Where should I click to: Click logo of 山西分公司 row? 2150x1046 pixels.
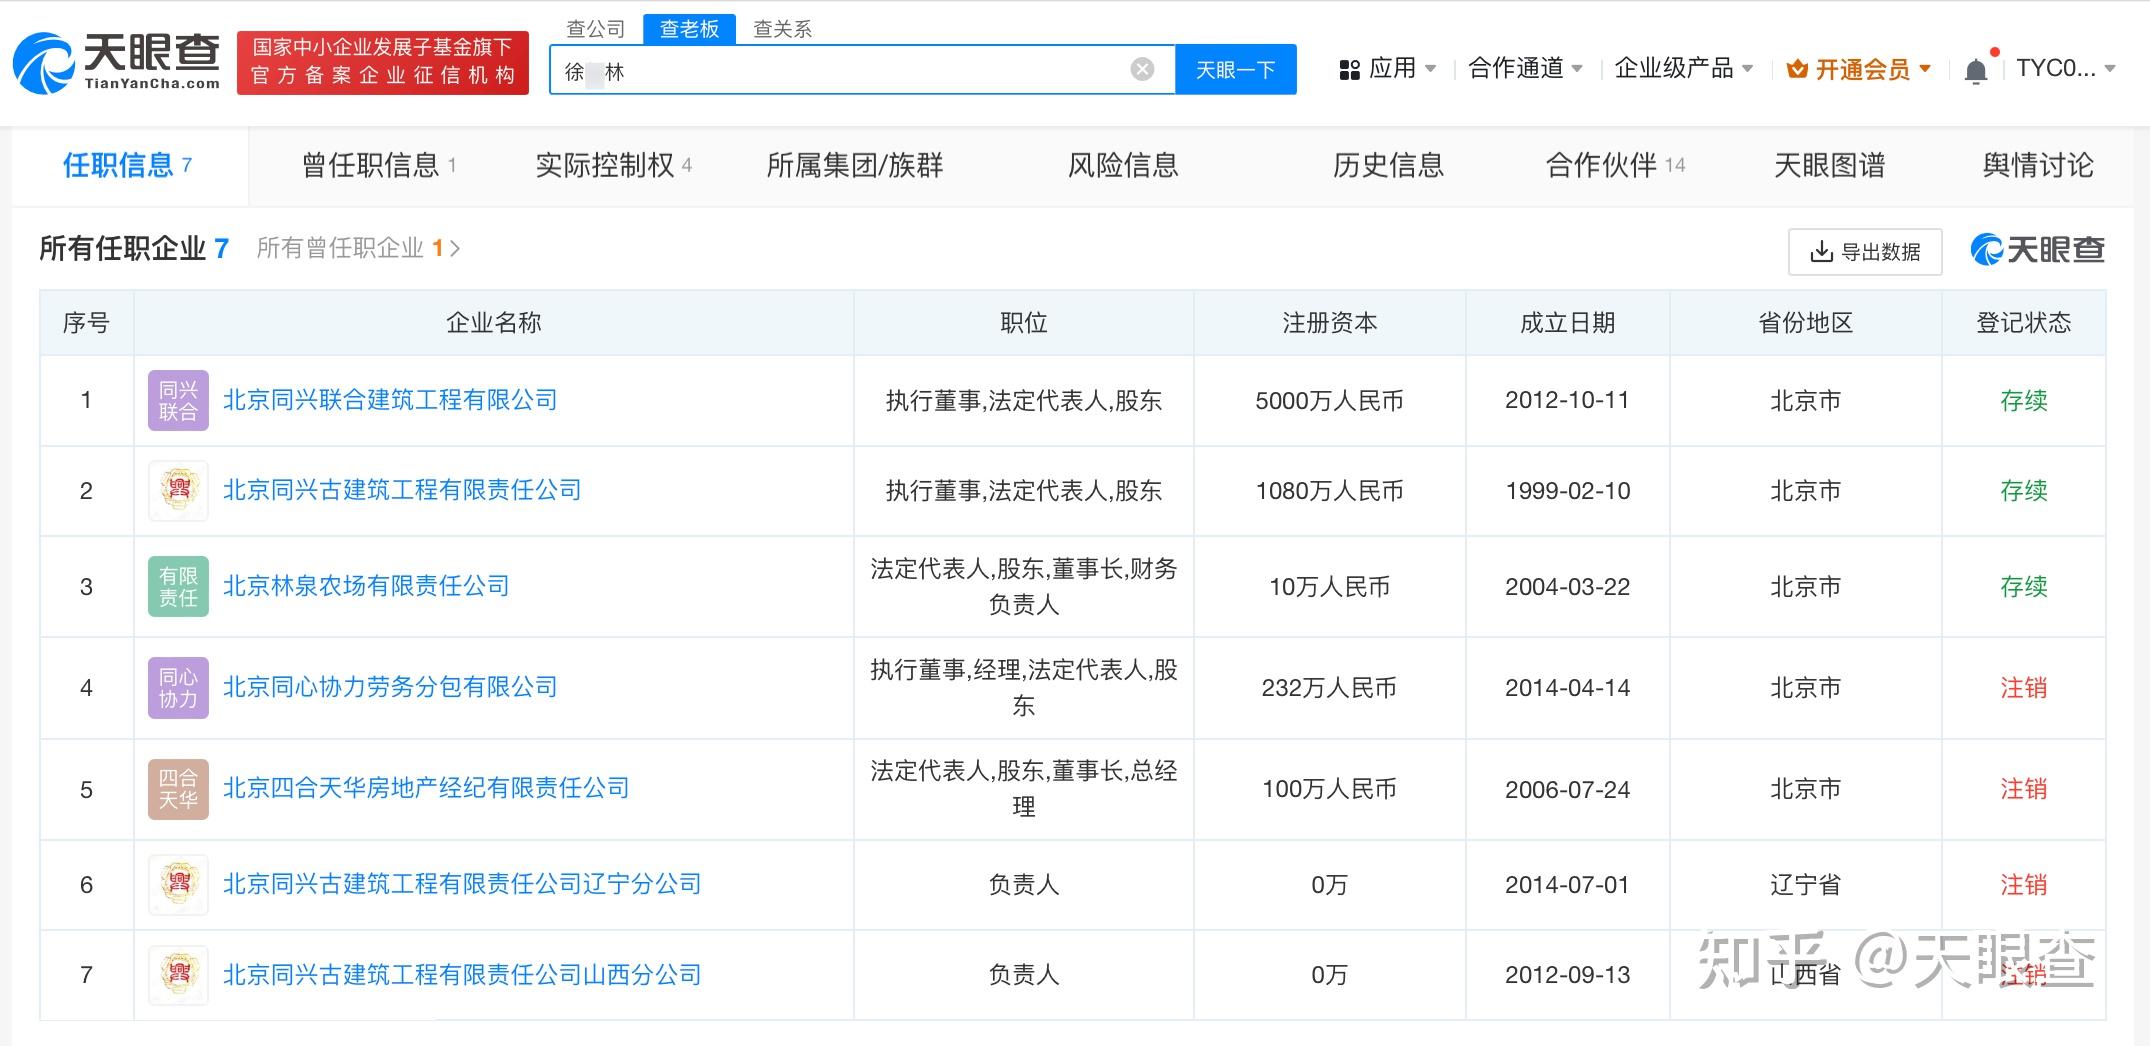click(x=178, y=975)
